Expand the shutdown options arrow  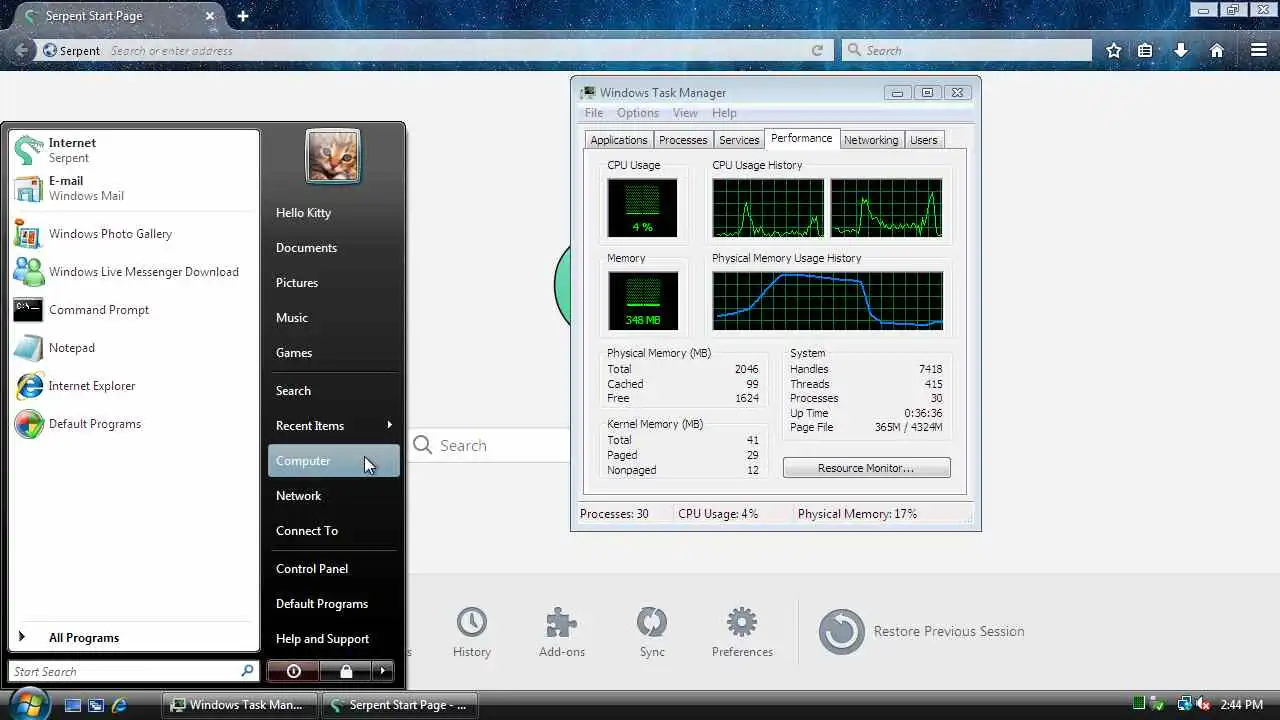click(383, 671)
